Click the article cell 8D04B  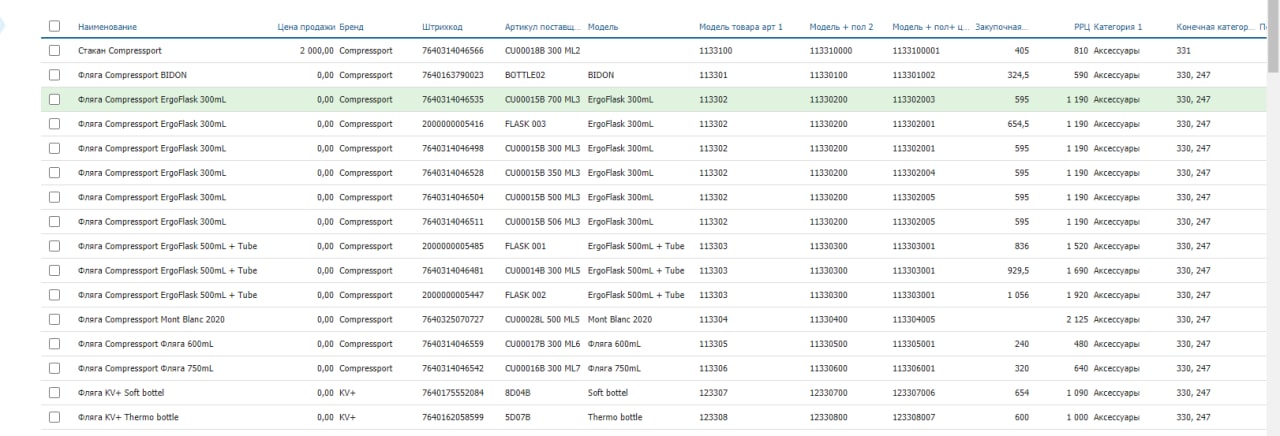pyautogui.click(x=518, y=393)
